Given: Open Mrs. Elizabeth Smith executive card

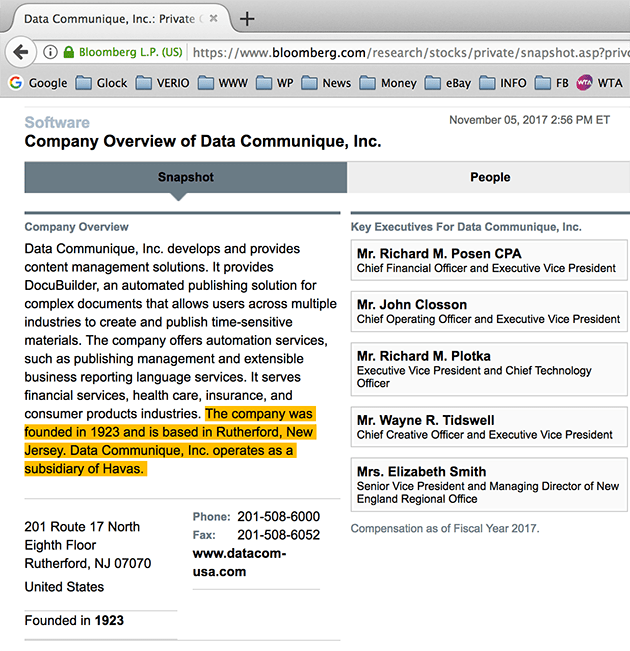Looking at the screenshot, I should pos(421,472).
